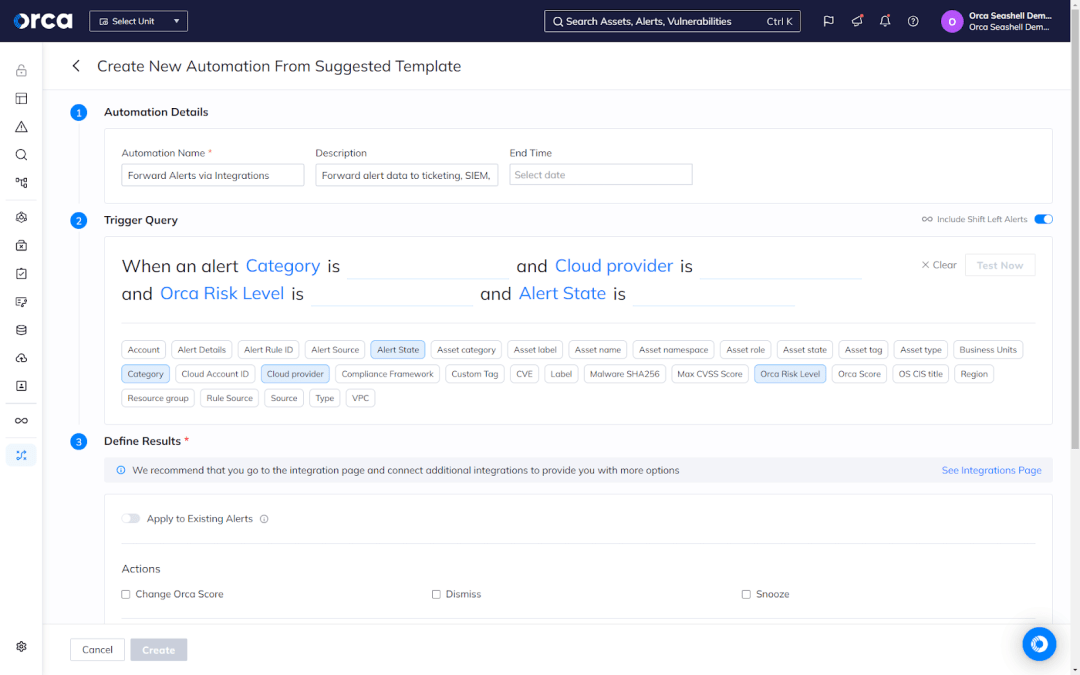Viewport: 1080px width, 675px height.
Task: Open the database cylinder sidebar icon
Action: coord(21,331)
